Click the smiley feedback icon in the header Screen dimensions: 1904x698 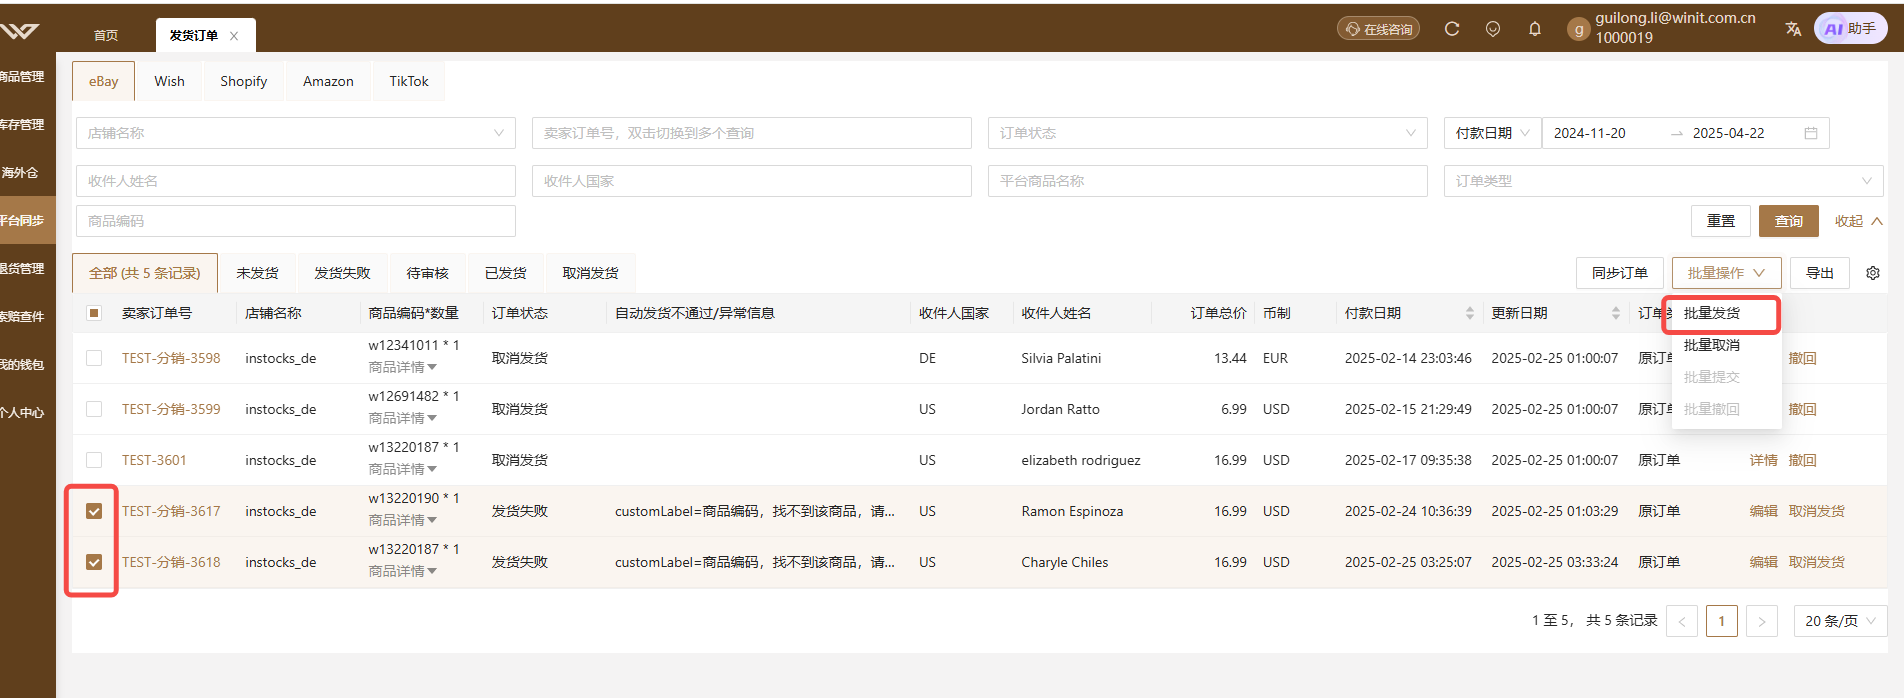(1493, 29)
